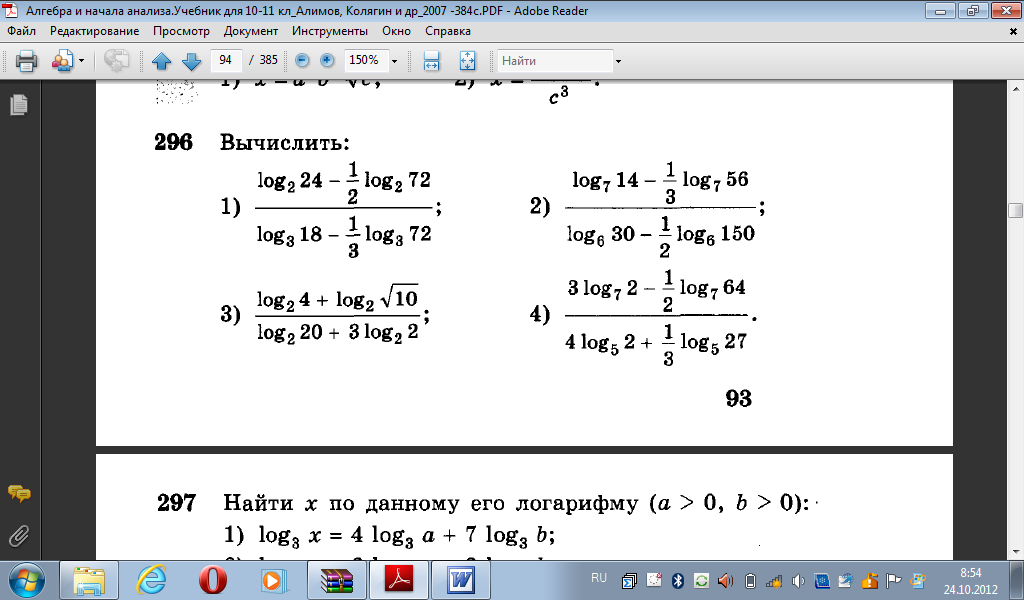Open the Справка menu
The image size is (1024, 600).
pyautogui.click(x=448, y=31)
